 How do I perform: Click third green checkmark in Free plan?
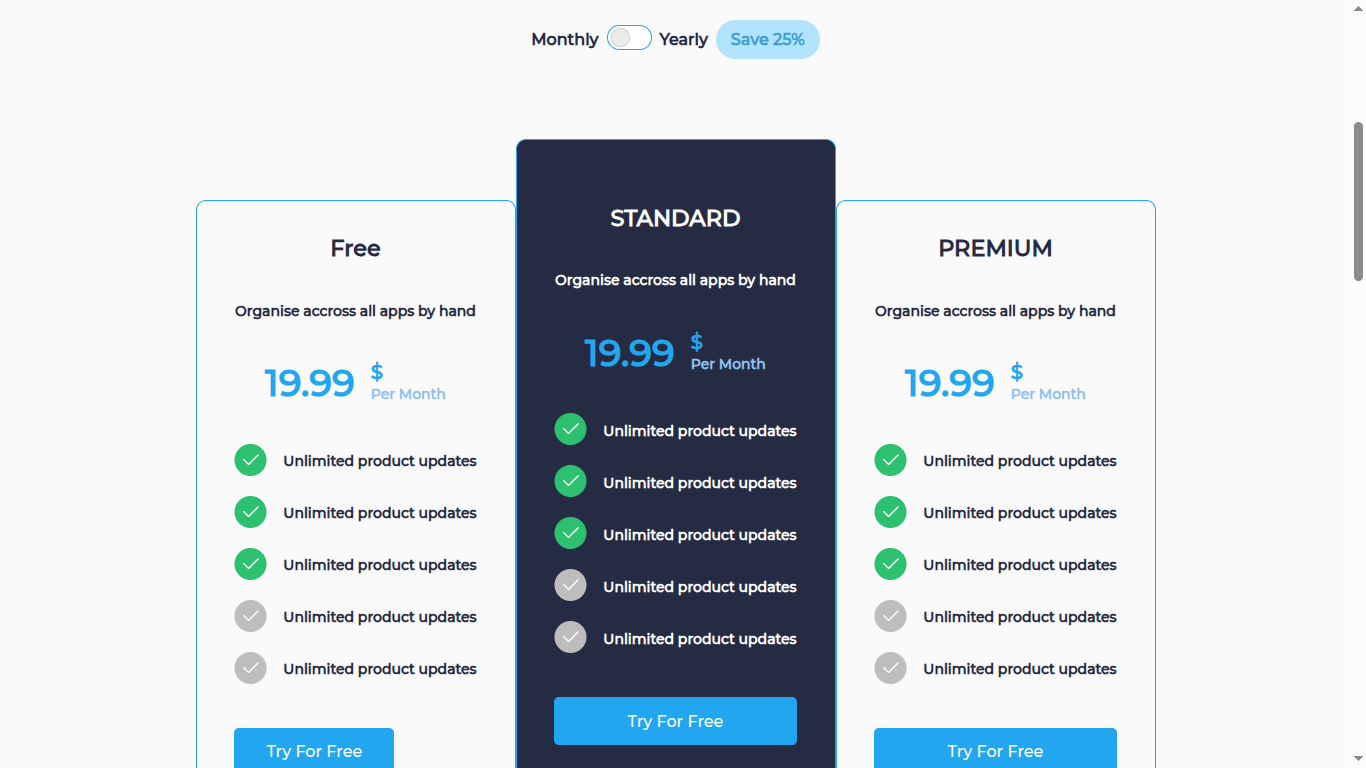[250, 565]
